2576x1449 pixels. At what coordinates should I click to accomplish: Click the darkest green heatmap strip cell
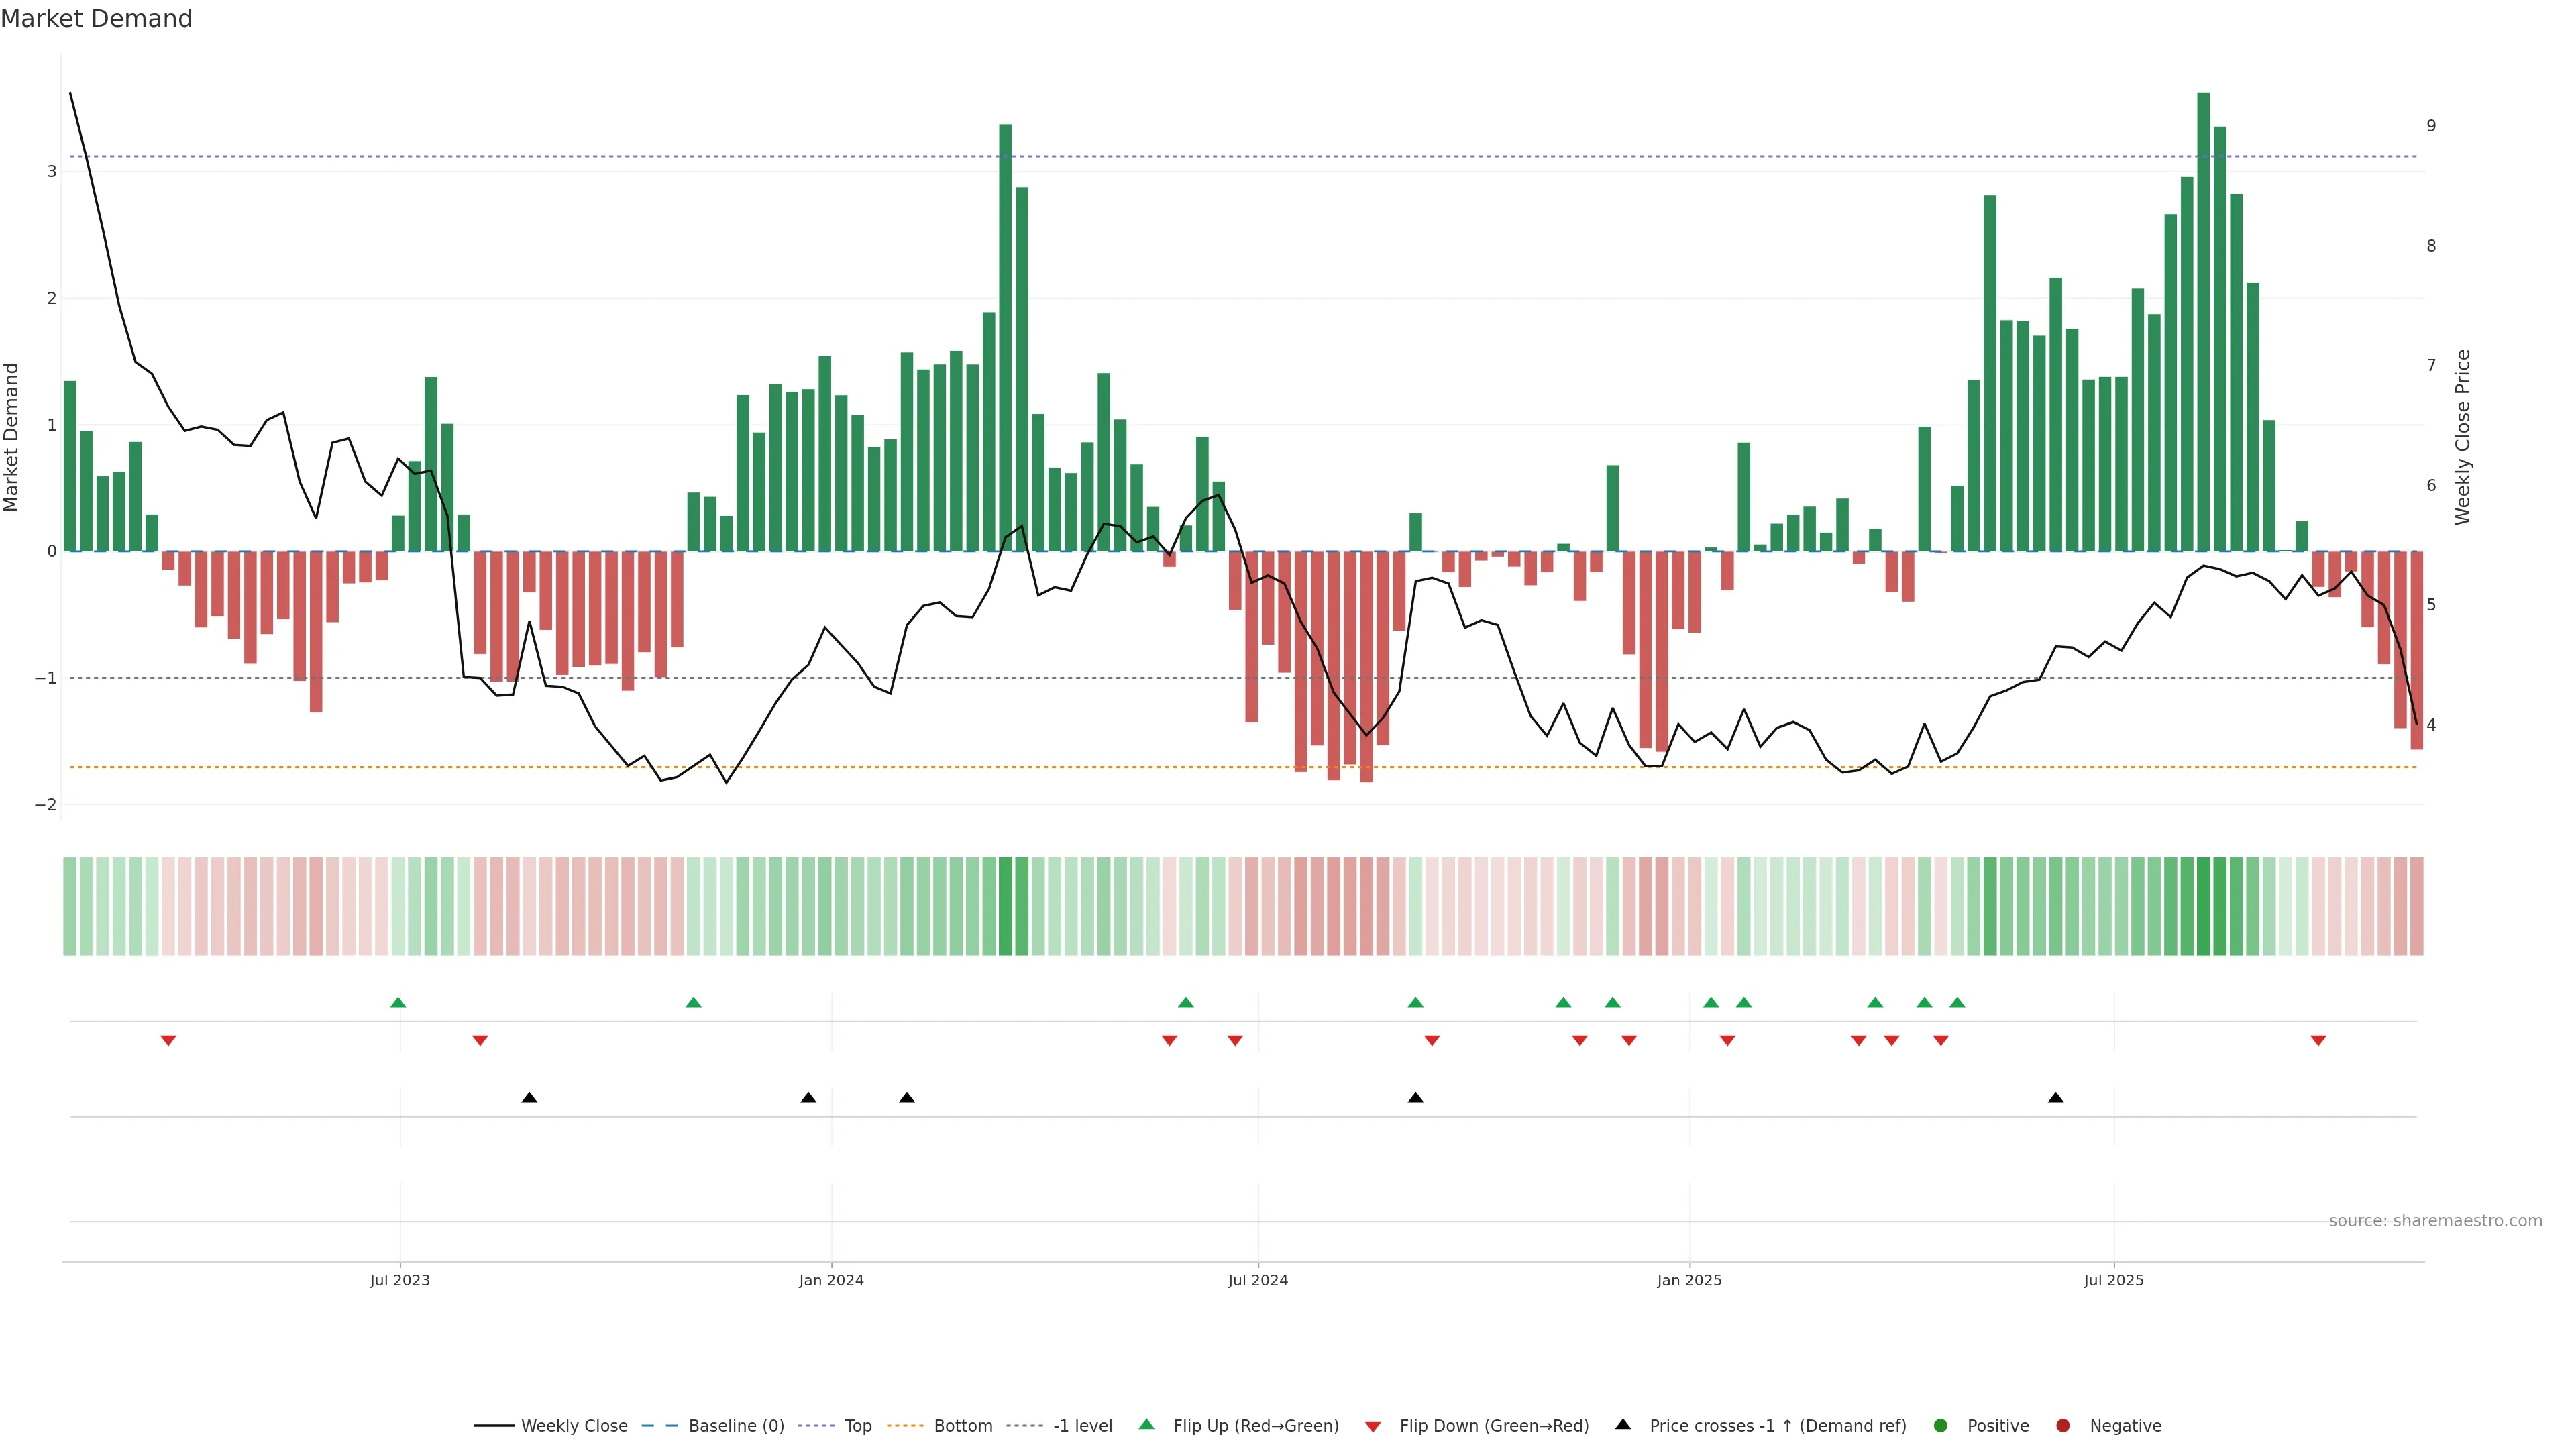[2203, 906]
